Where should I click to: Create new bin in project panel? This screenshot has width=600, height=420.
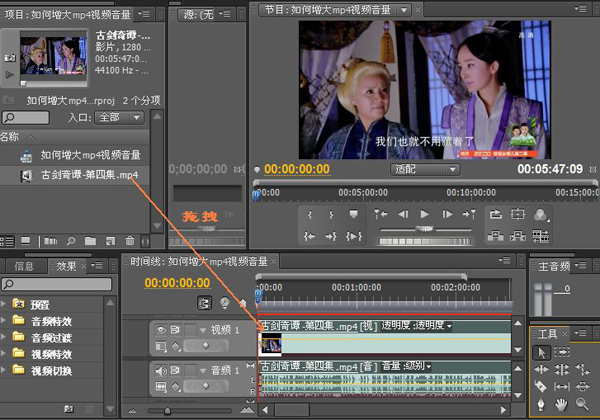[90, 241]
